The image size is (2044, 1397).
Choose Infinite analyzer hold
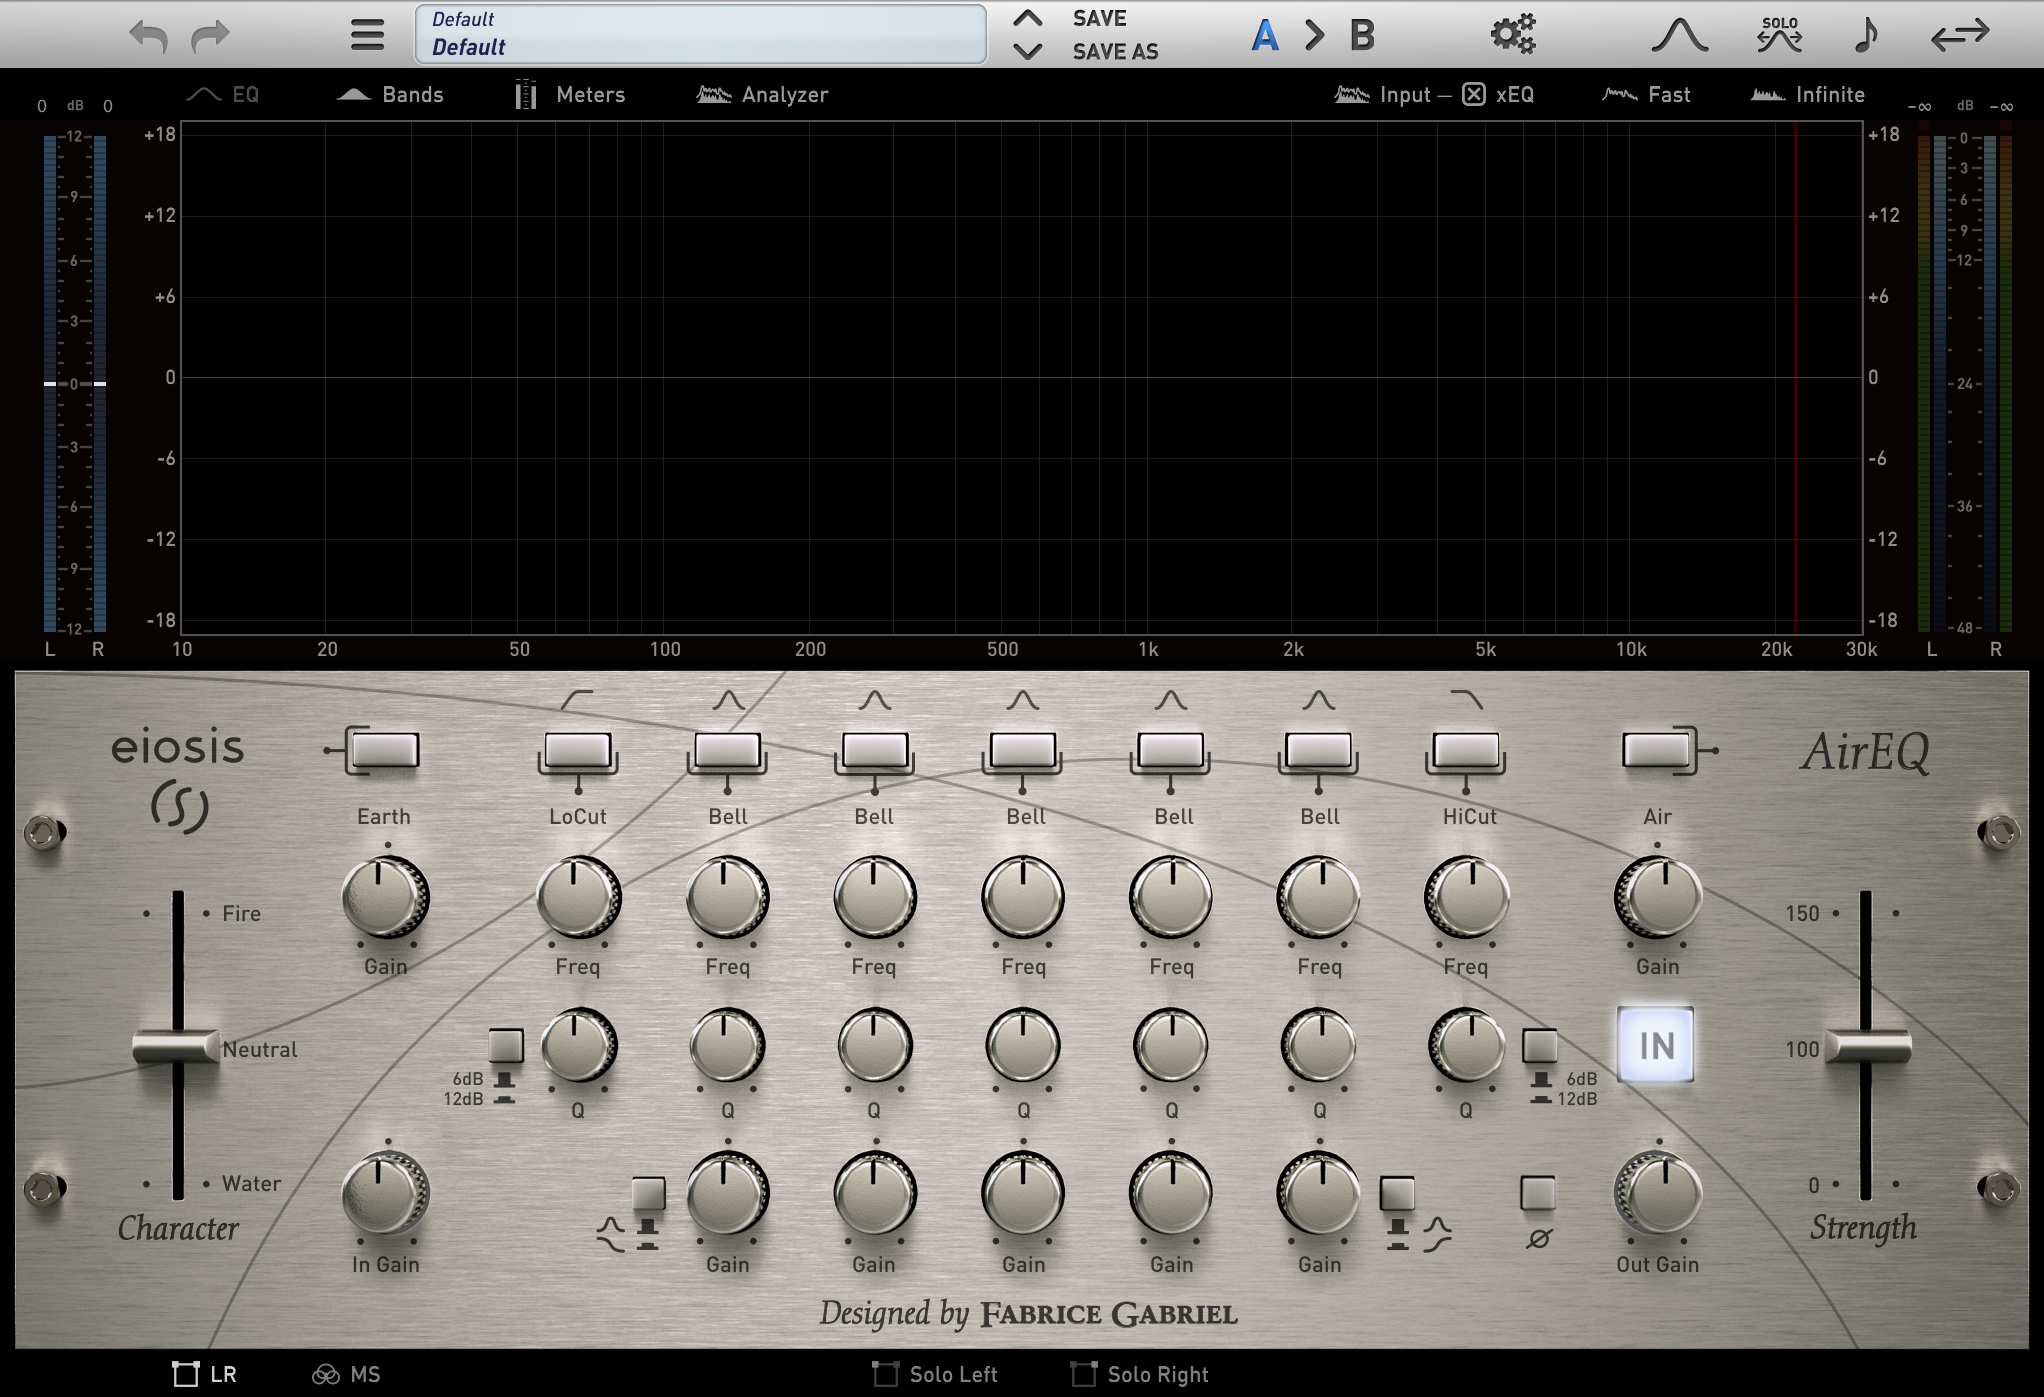point(1808,95)
